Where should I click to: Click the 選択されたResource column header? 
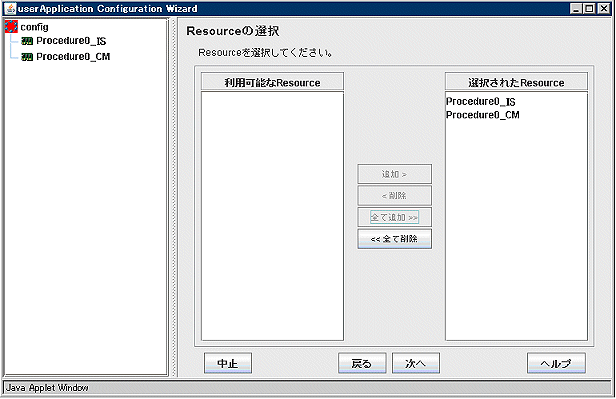(x=516, y=82)
